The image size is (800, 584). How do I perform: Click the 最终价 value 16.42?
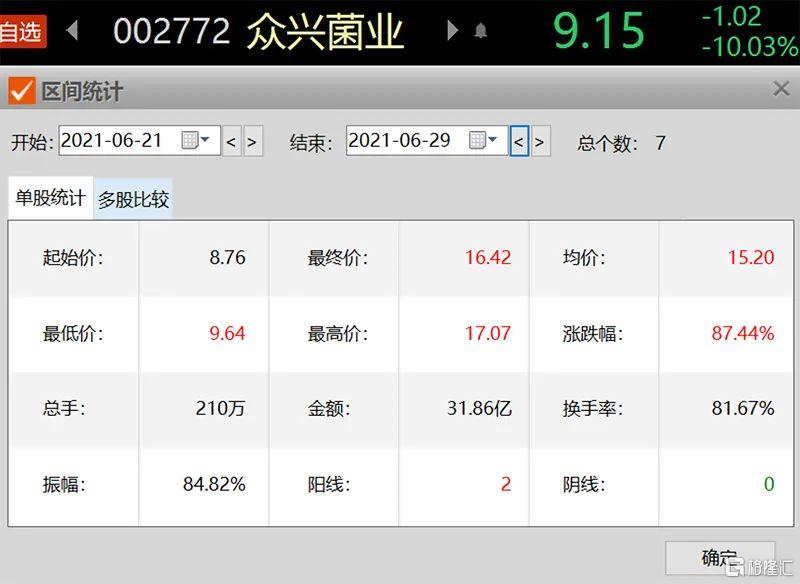coord(488,258)
